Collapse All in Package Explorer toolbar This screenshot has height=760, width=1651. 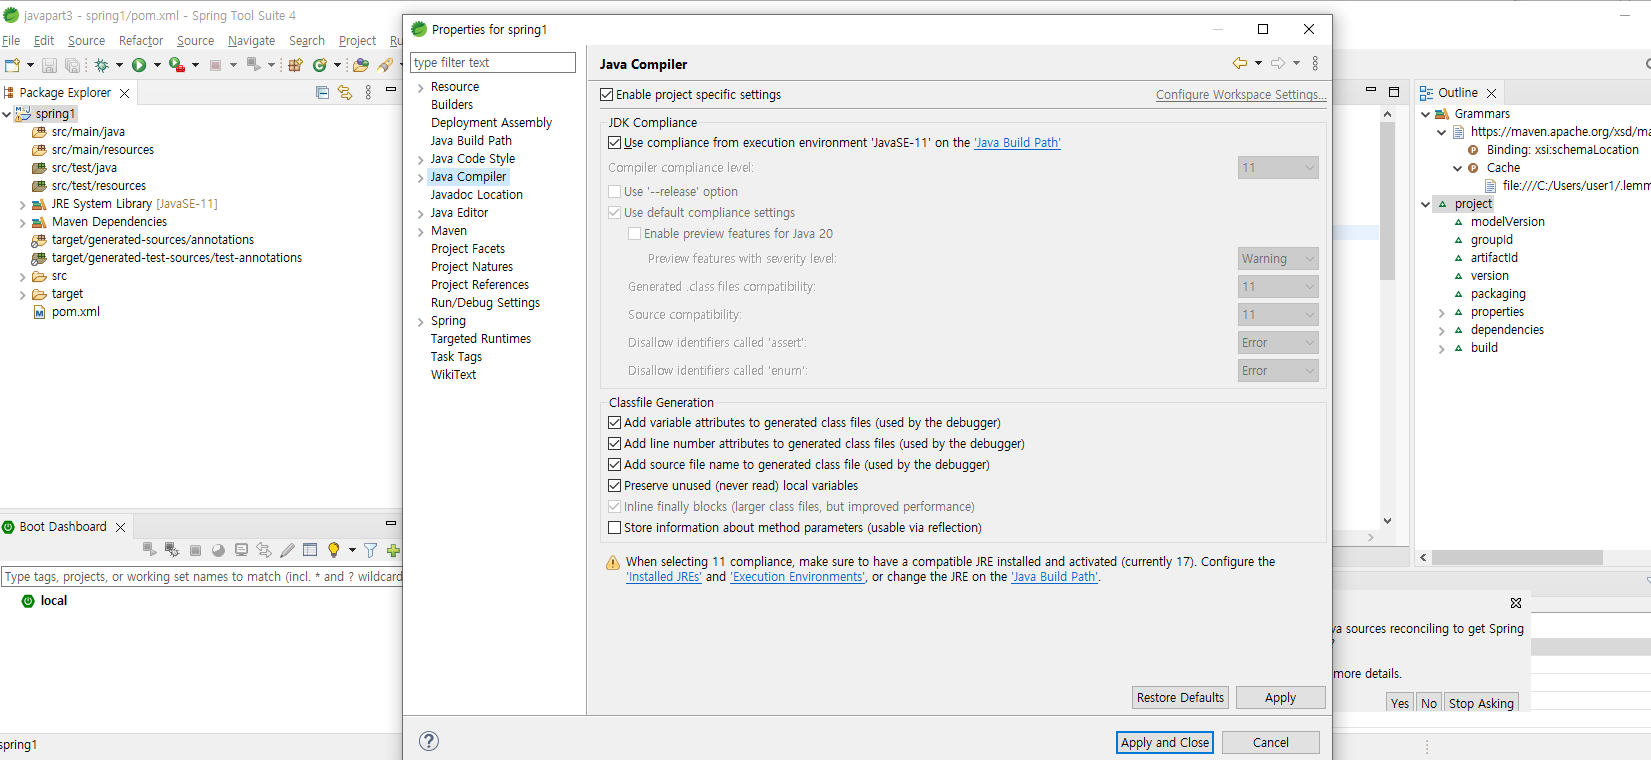tap(322, 92)
